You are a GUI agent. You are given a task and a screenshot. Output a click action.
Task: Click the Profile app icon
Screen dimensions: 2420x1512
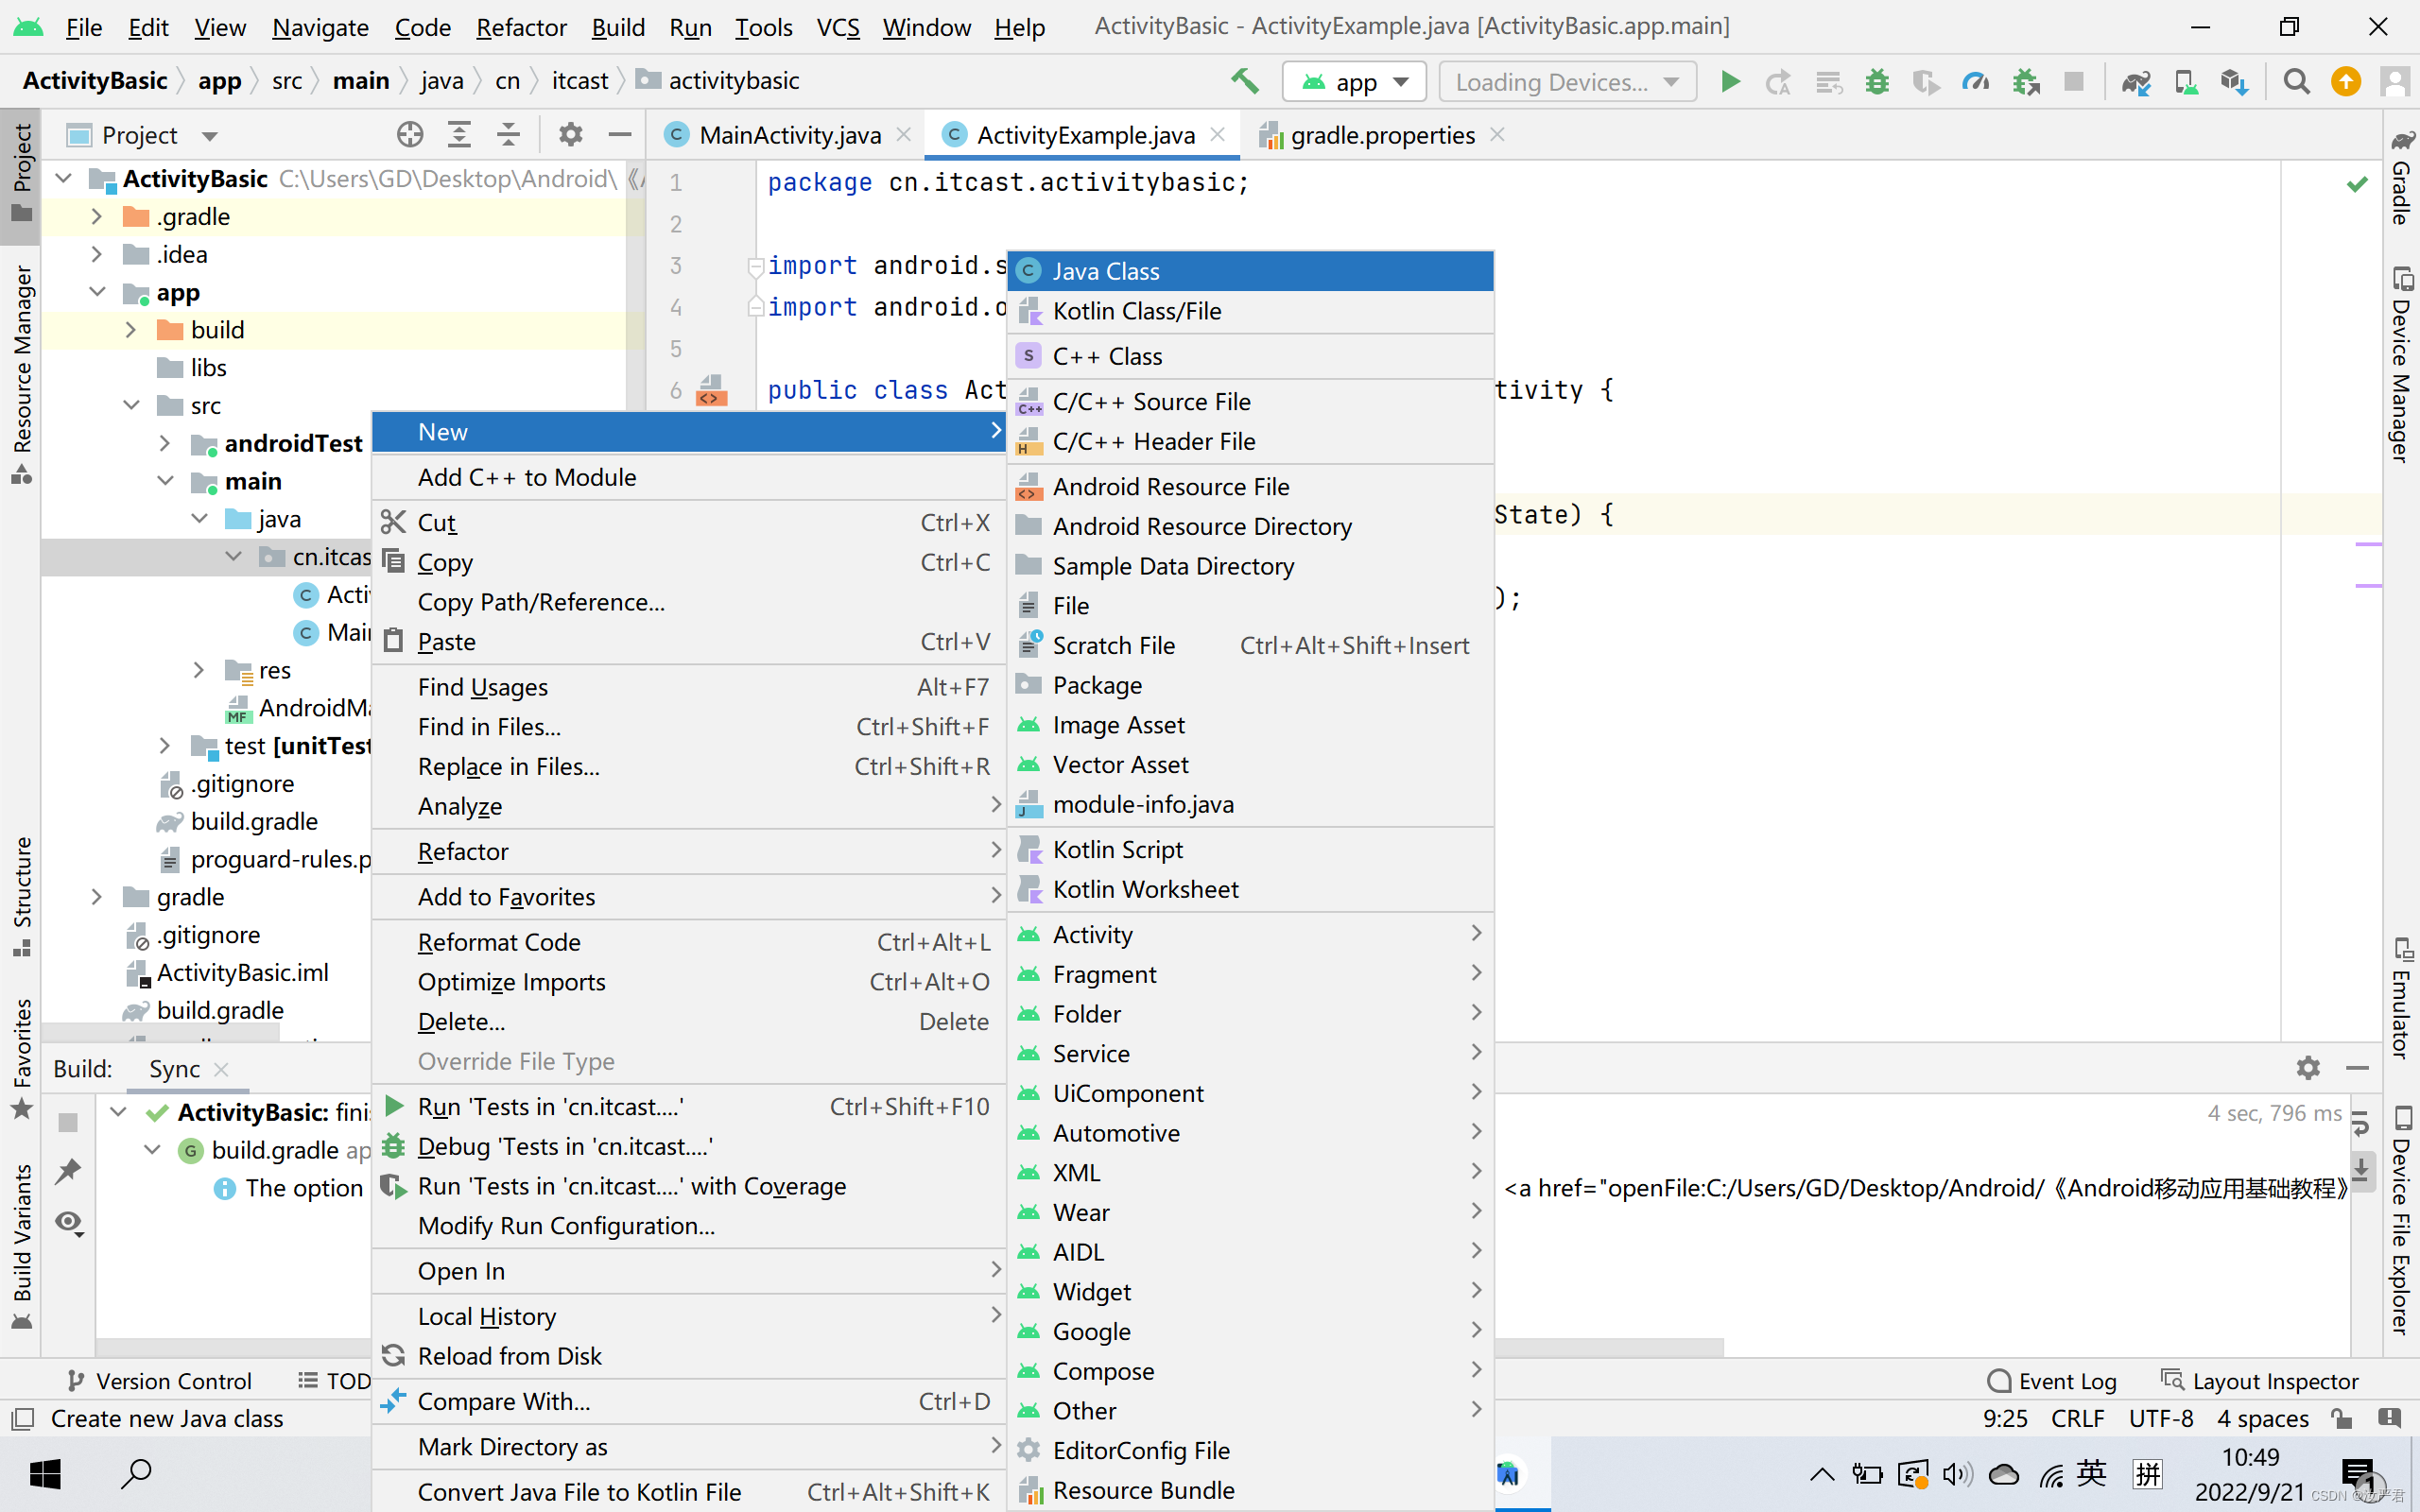coord(1976,81)
